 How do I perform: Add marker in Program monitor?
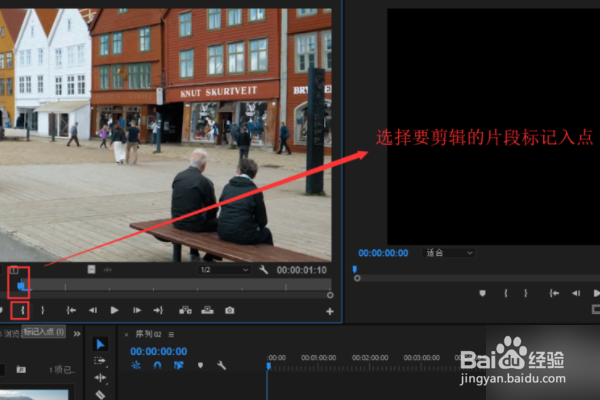(x=483, y=293)
